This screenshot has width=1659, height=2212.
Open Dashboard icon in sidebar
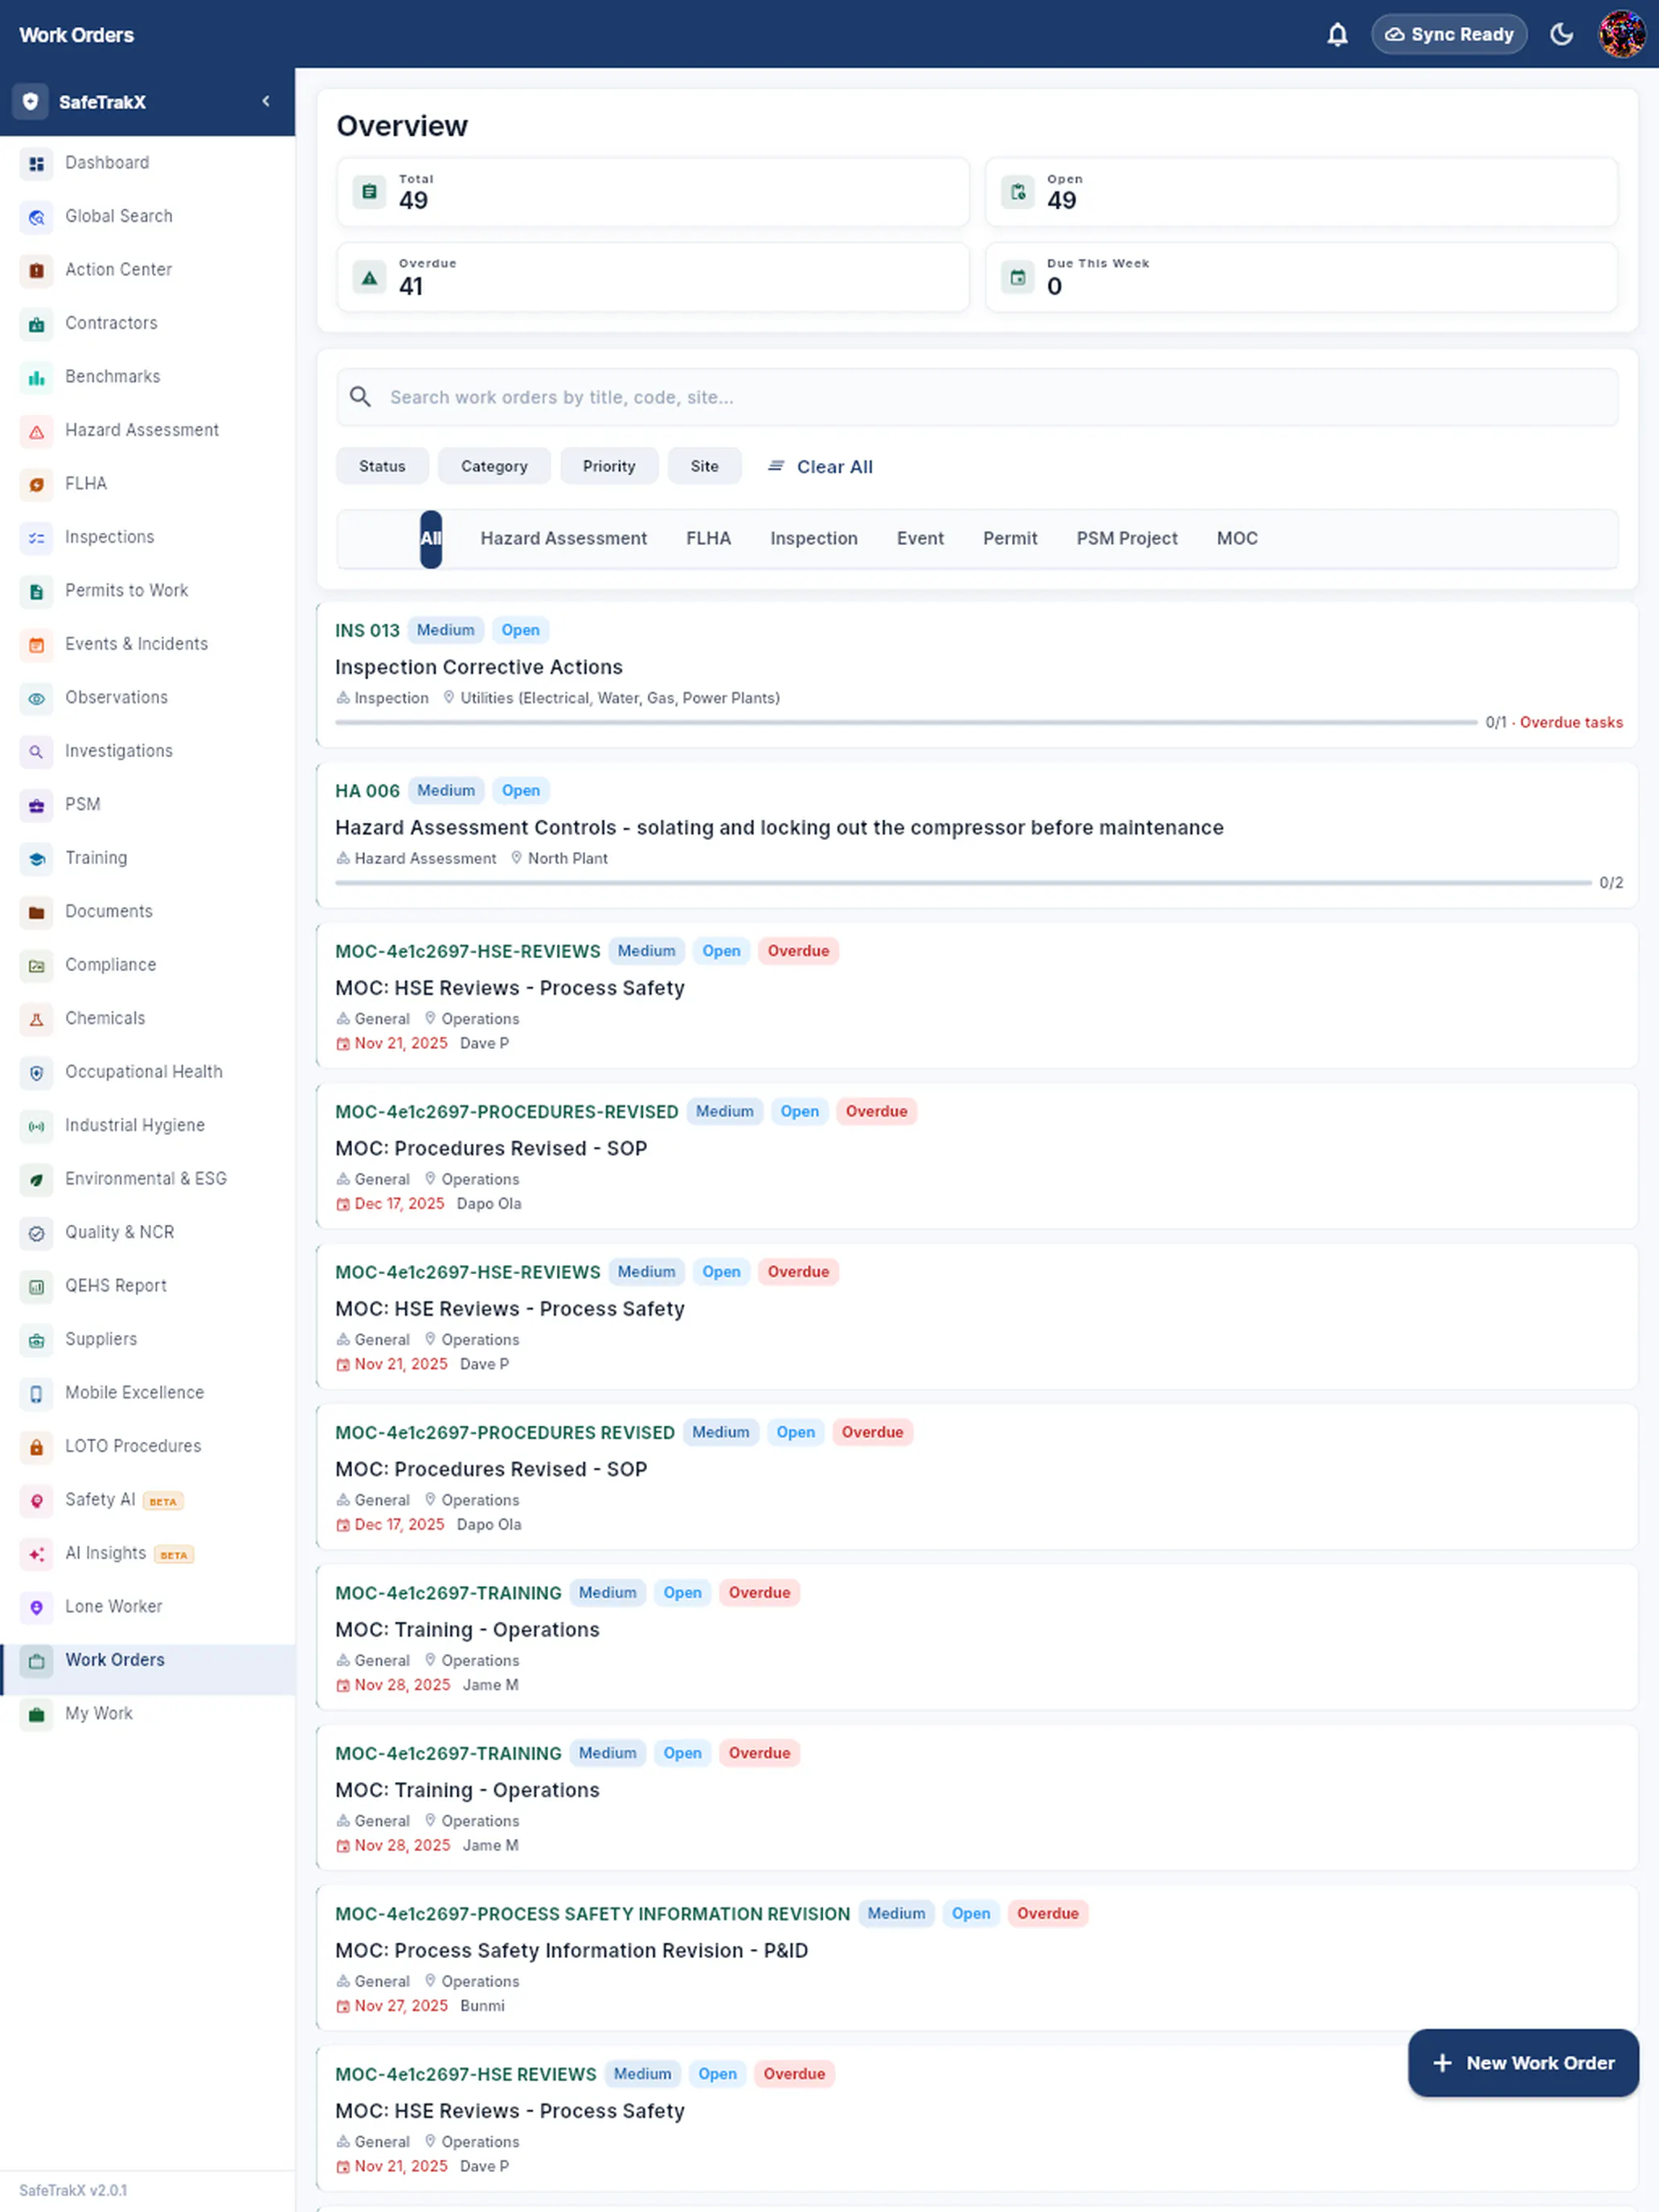tap(37, 164)
